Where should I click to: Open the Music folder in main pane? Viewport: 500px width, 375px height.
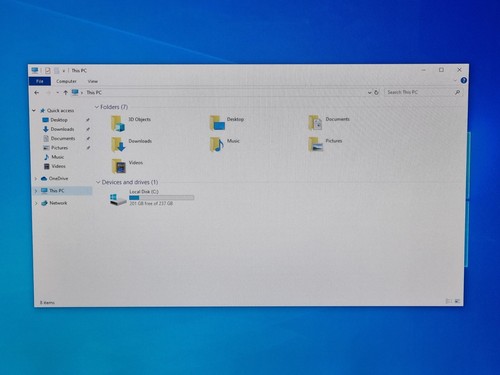click(x=225, y=144)
